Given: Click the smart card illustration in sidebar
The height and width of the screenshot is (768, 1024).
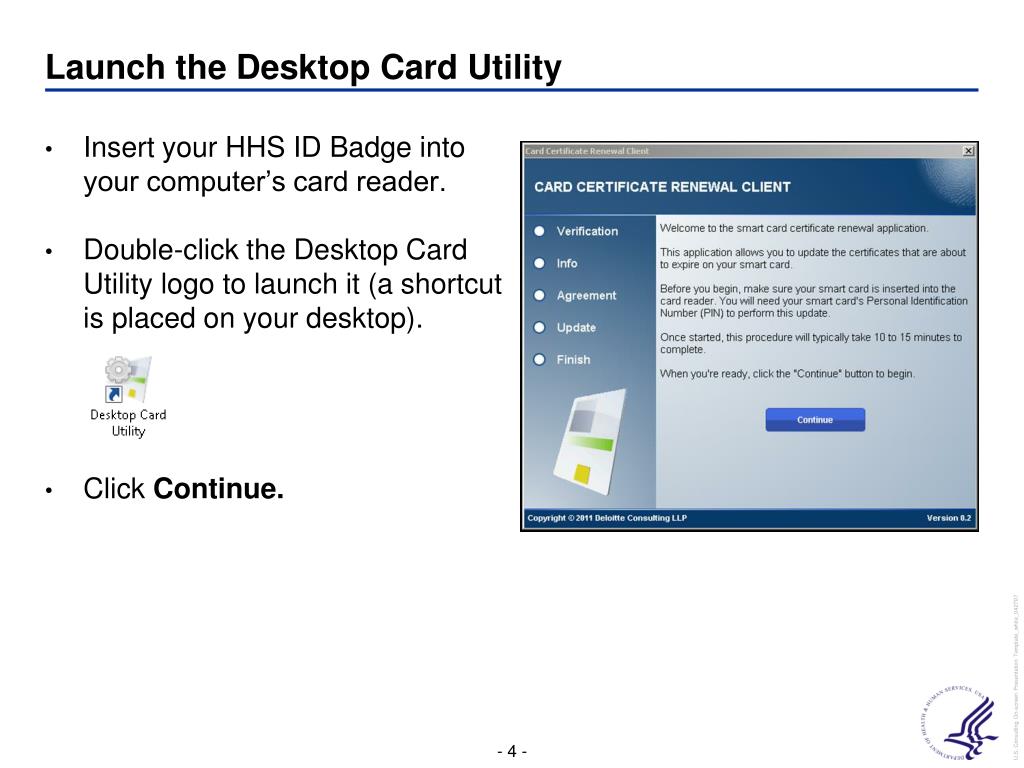Looking at the screenshot, I should [589, 442].
